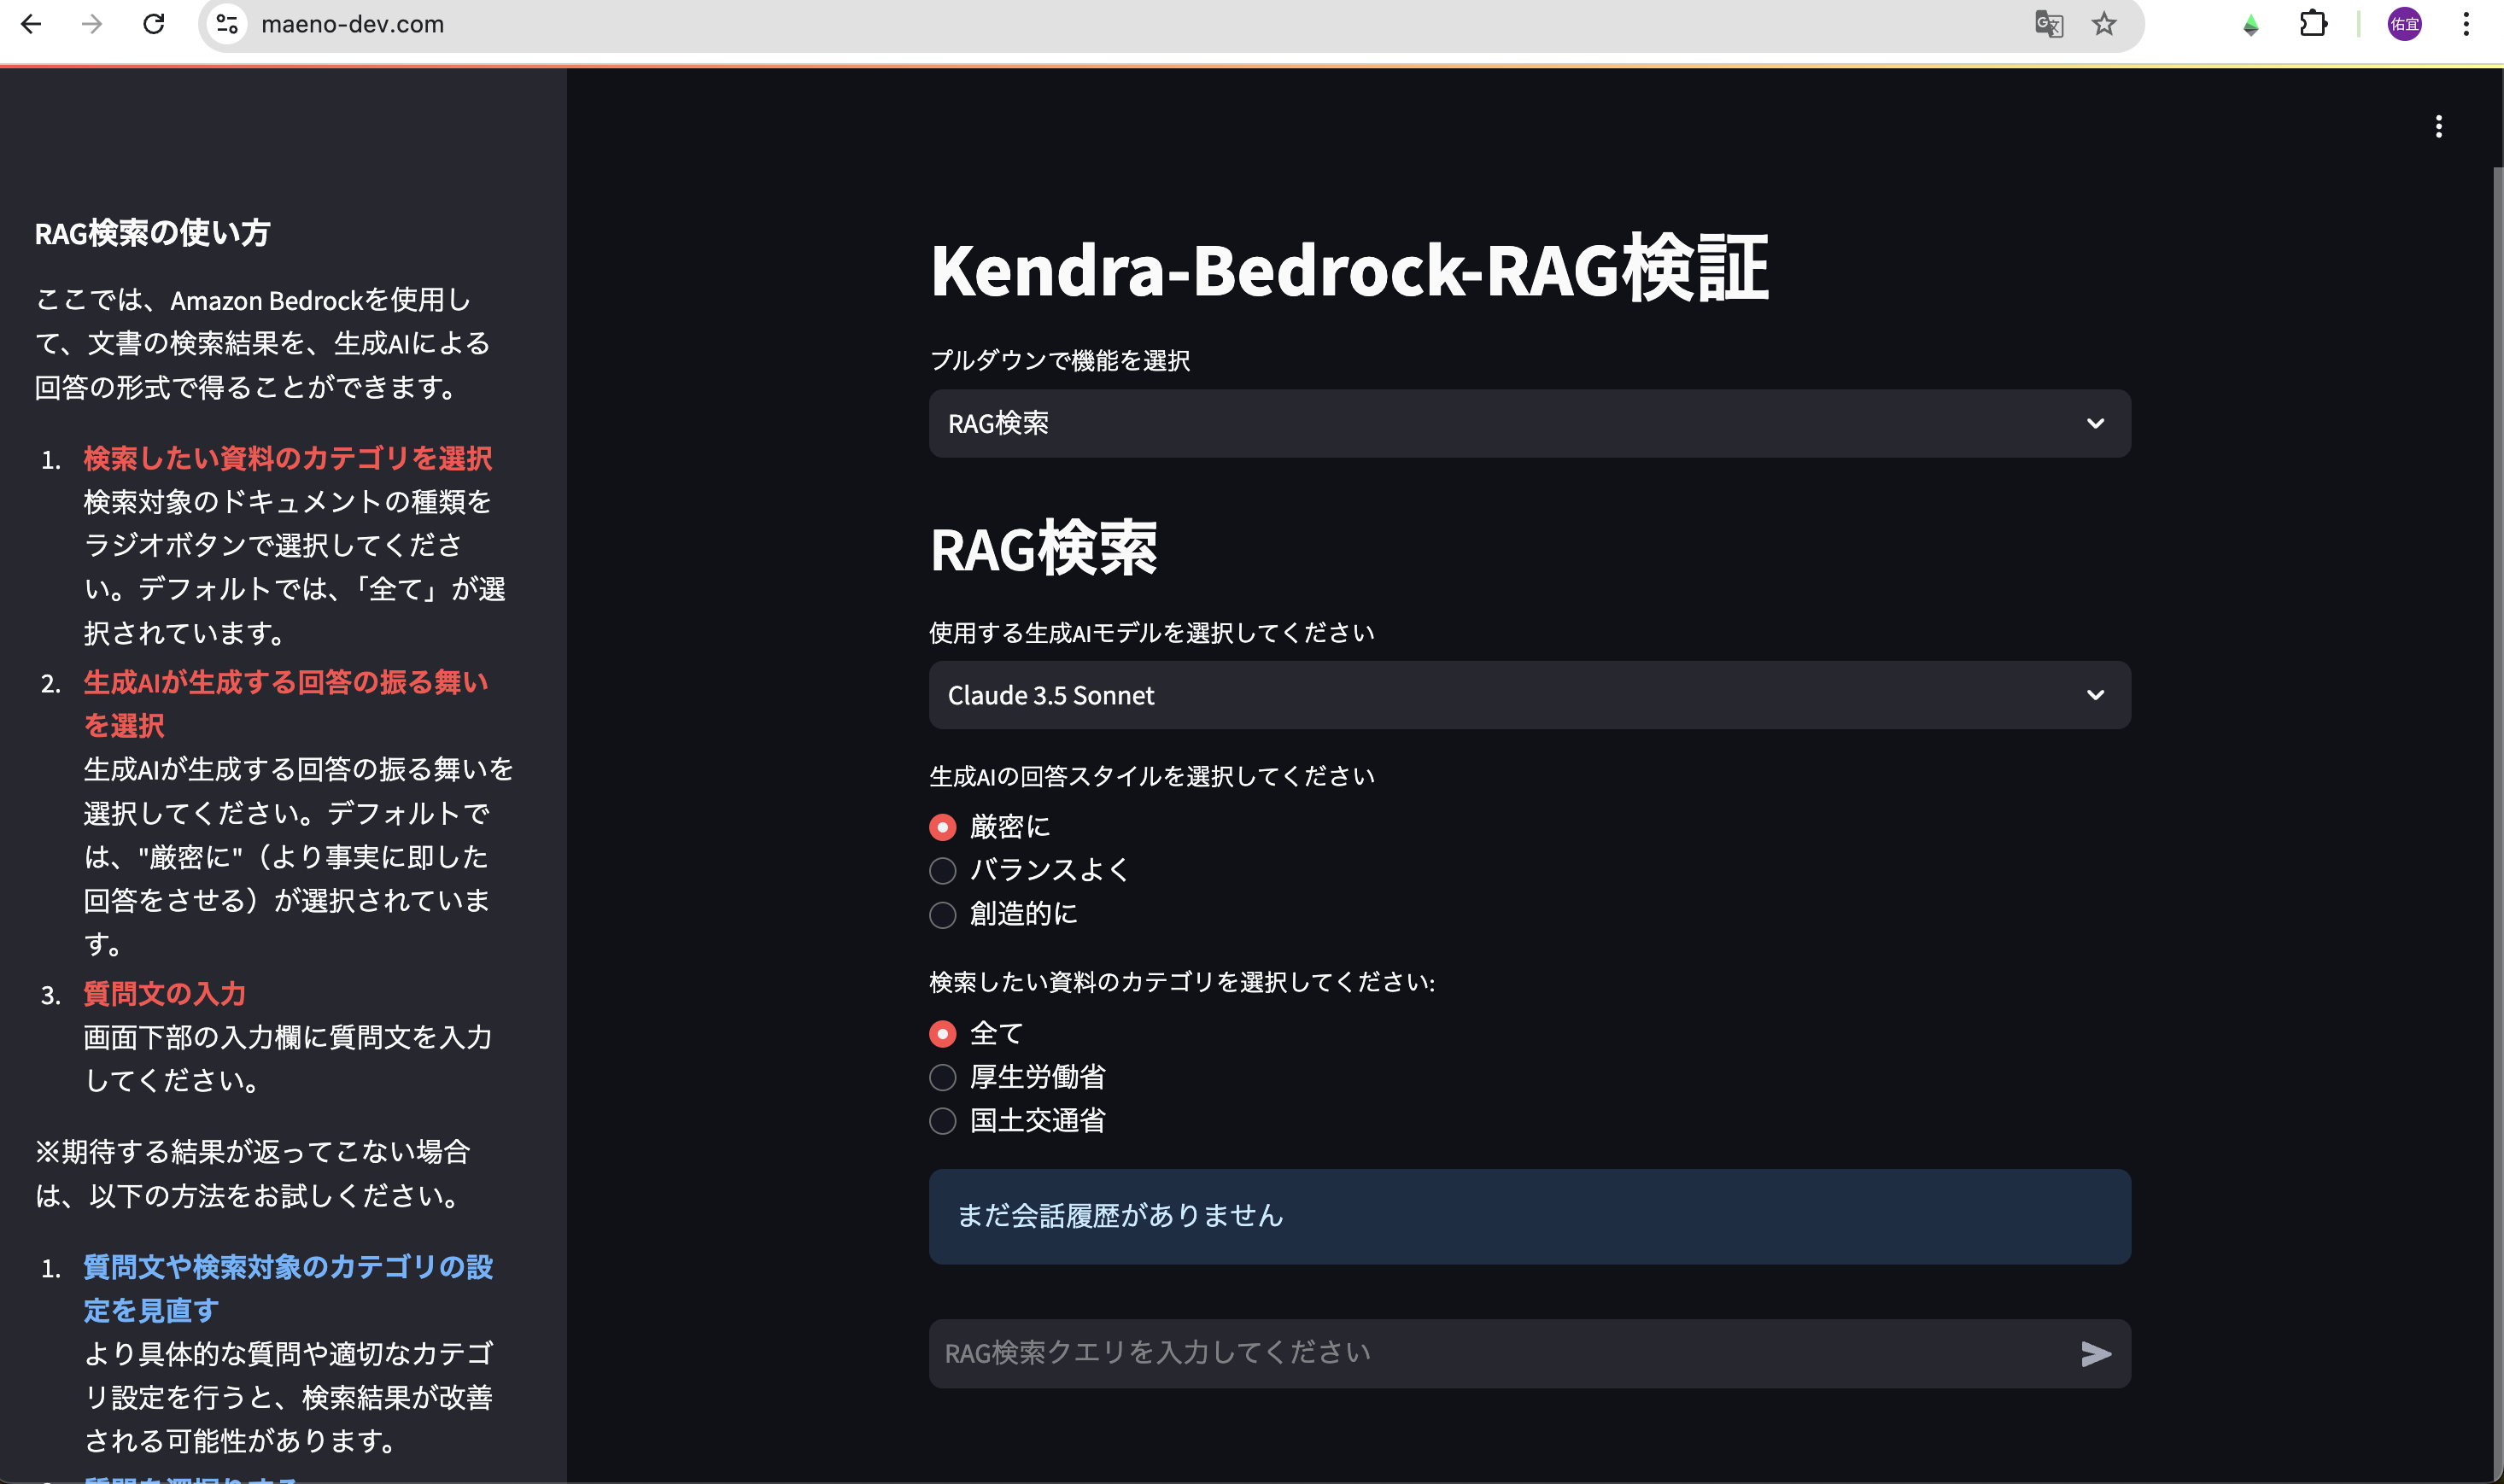The width and height of the screenshot is (2504, 1484).
Task: Expand the RAG検索 function dropdown
Action: pos(1529,424)
